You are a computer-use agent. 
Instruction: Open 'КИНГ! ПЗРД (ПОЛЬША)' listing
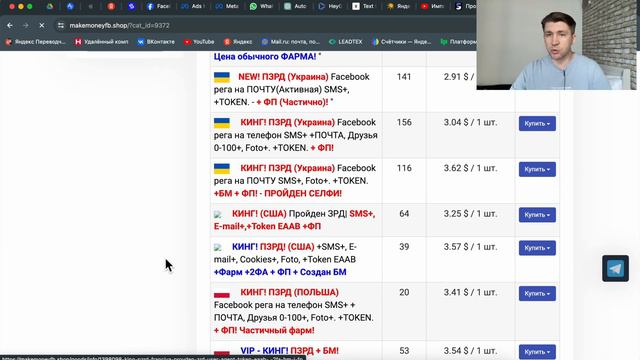tap(293, 311)
